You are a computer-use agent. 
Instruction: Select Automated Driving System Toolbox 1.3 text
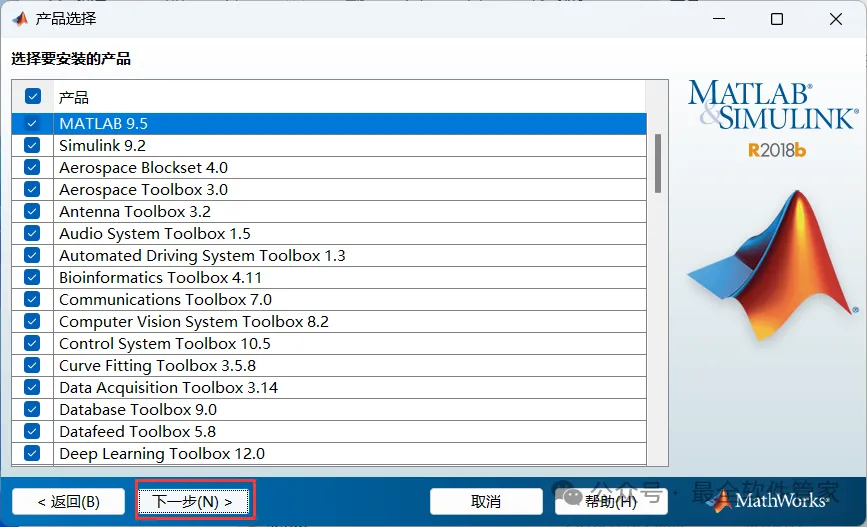(x=202, y=255)
